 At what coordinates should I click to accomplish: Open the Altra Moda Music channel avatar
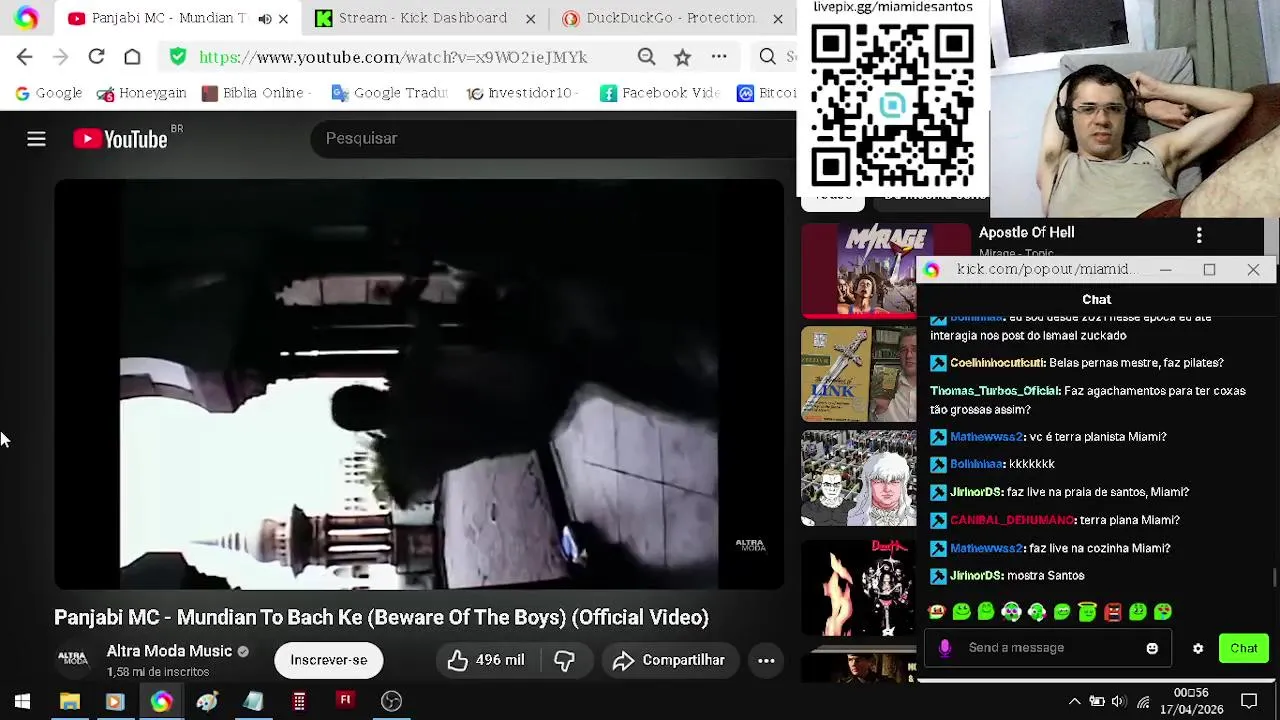(x=73, y=659)
